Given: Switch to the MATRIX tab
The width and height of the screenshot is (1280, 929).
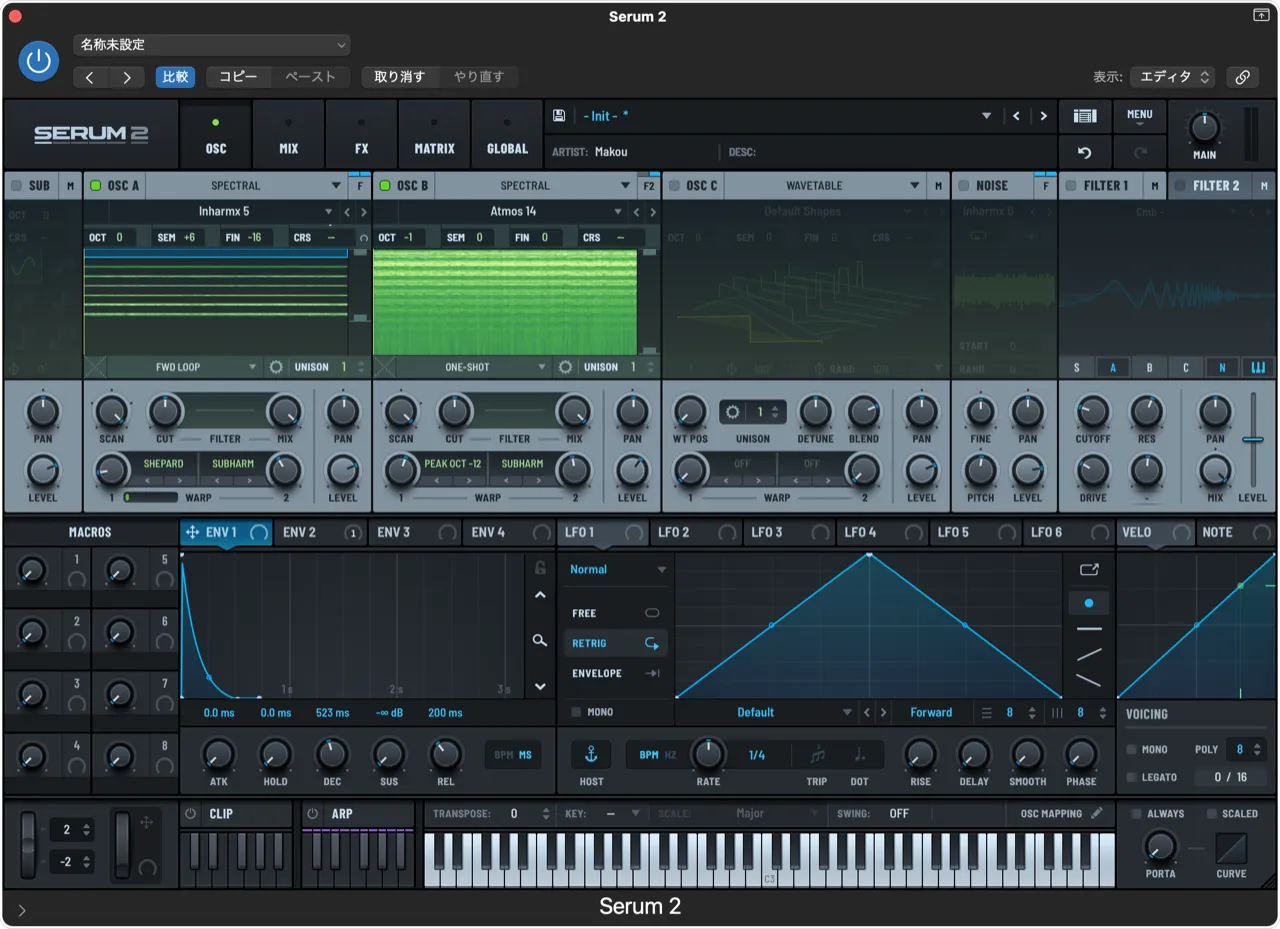Looking at the screenshot, I should point(433,134).
